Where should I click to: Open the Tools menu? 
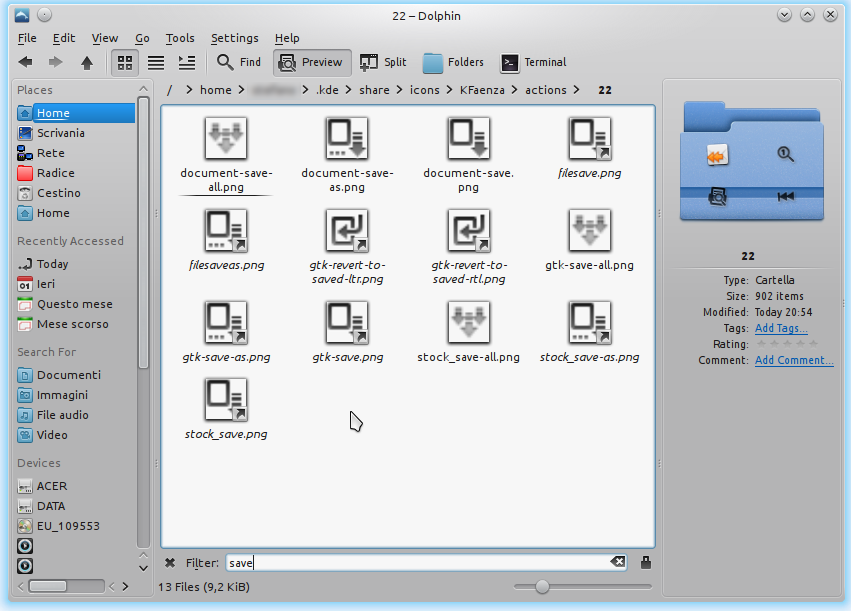point(180,38)
